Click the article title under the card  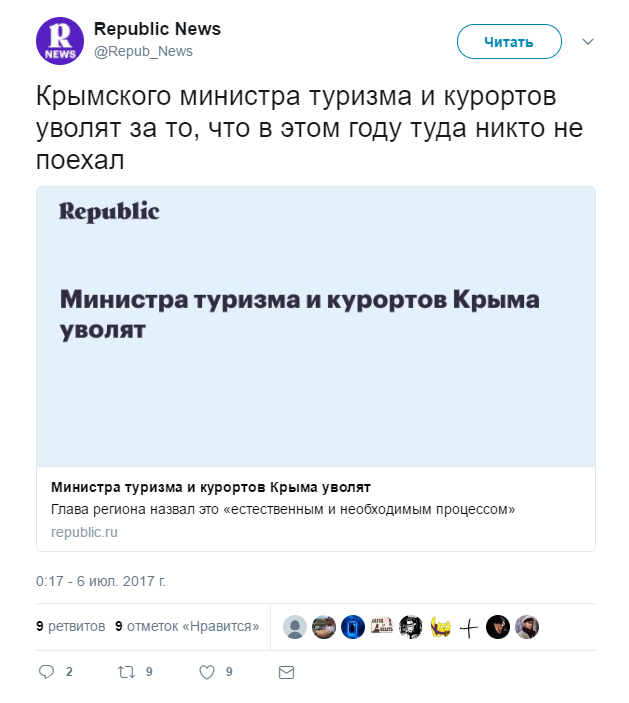tap(210, 487)
